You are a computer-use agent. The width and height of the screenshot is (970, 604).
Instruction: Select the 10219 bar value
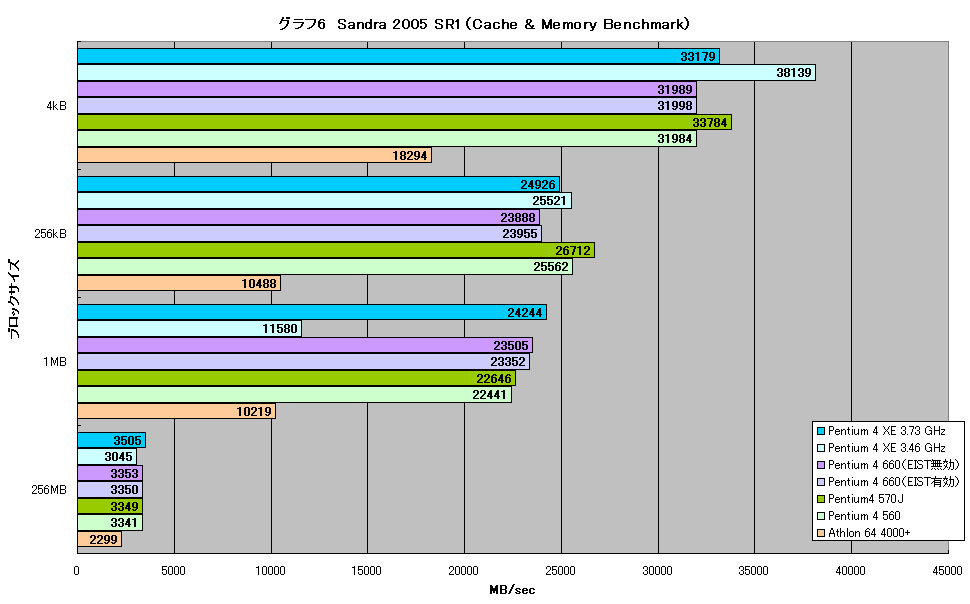(254, 411)
